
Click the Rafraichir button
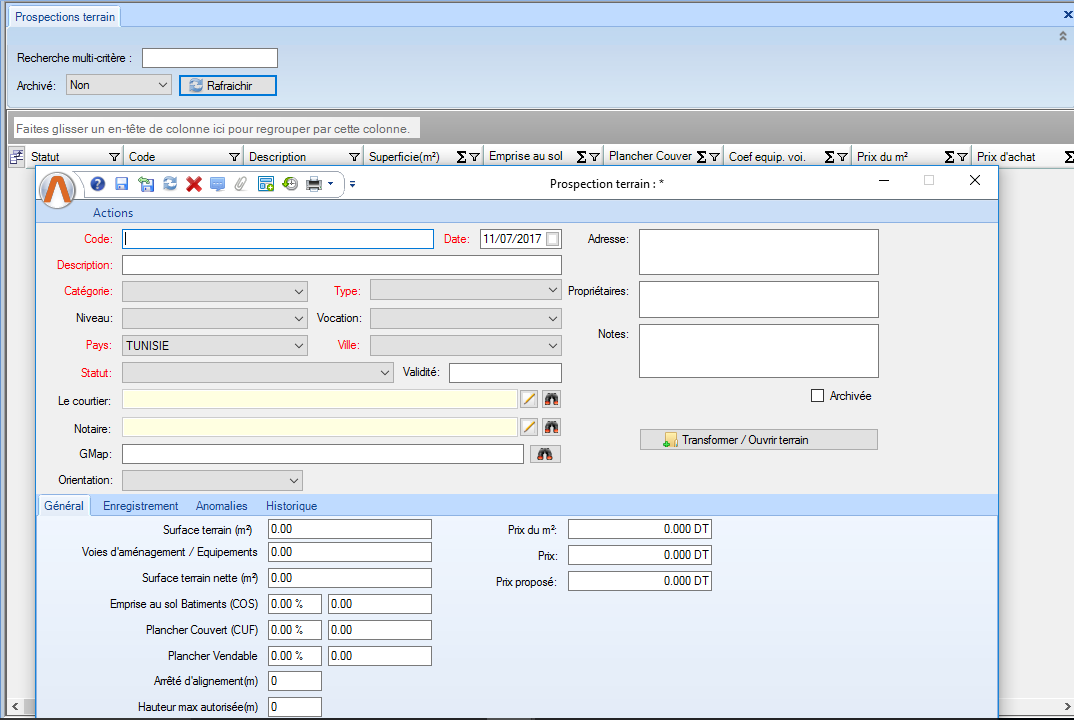pyautogui.click(x=228, y=86)
